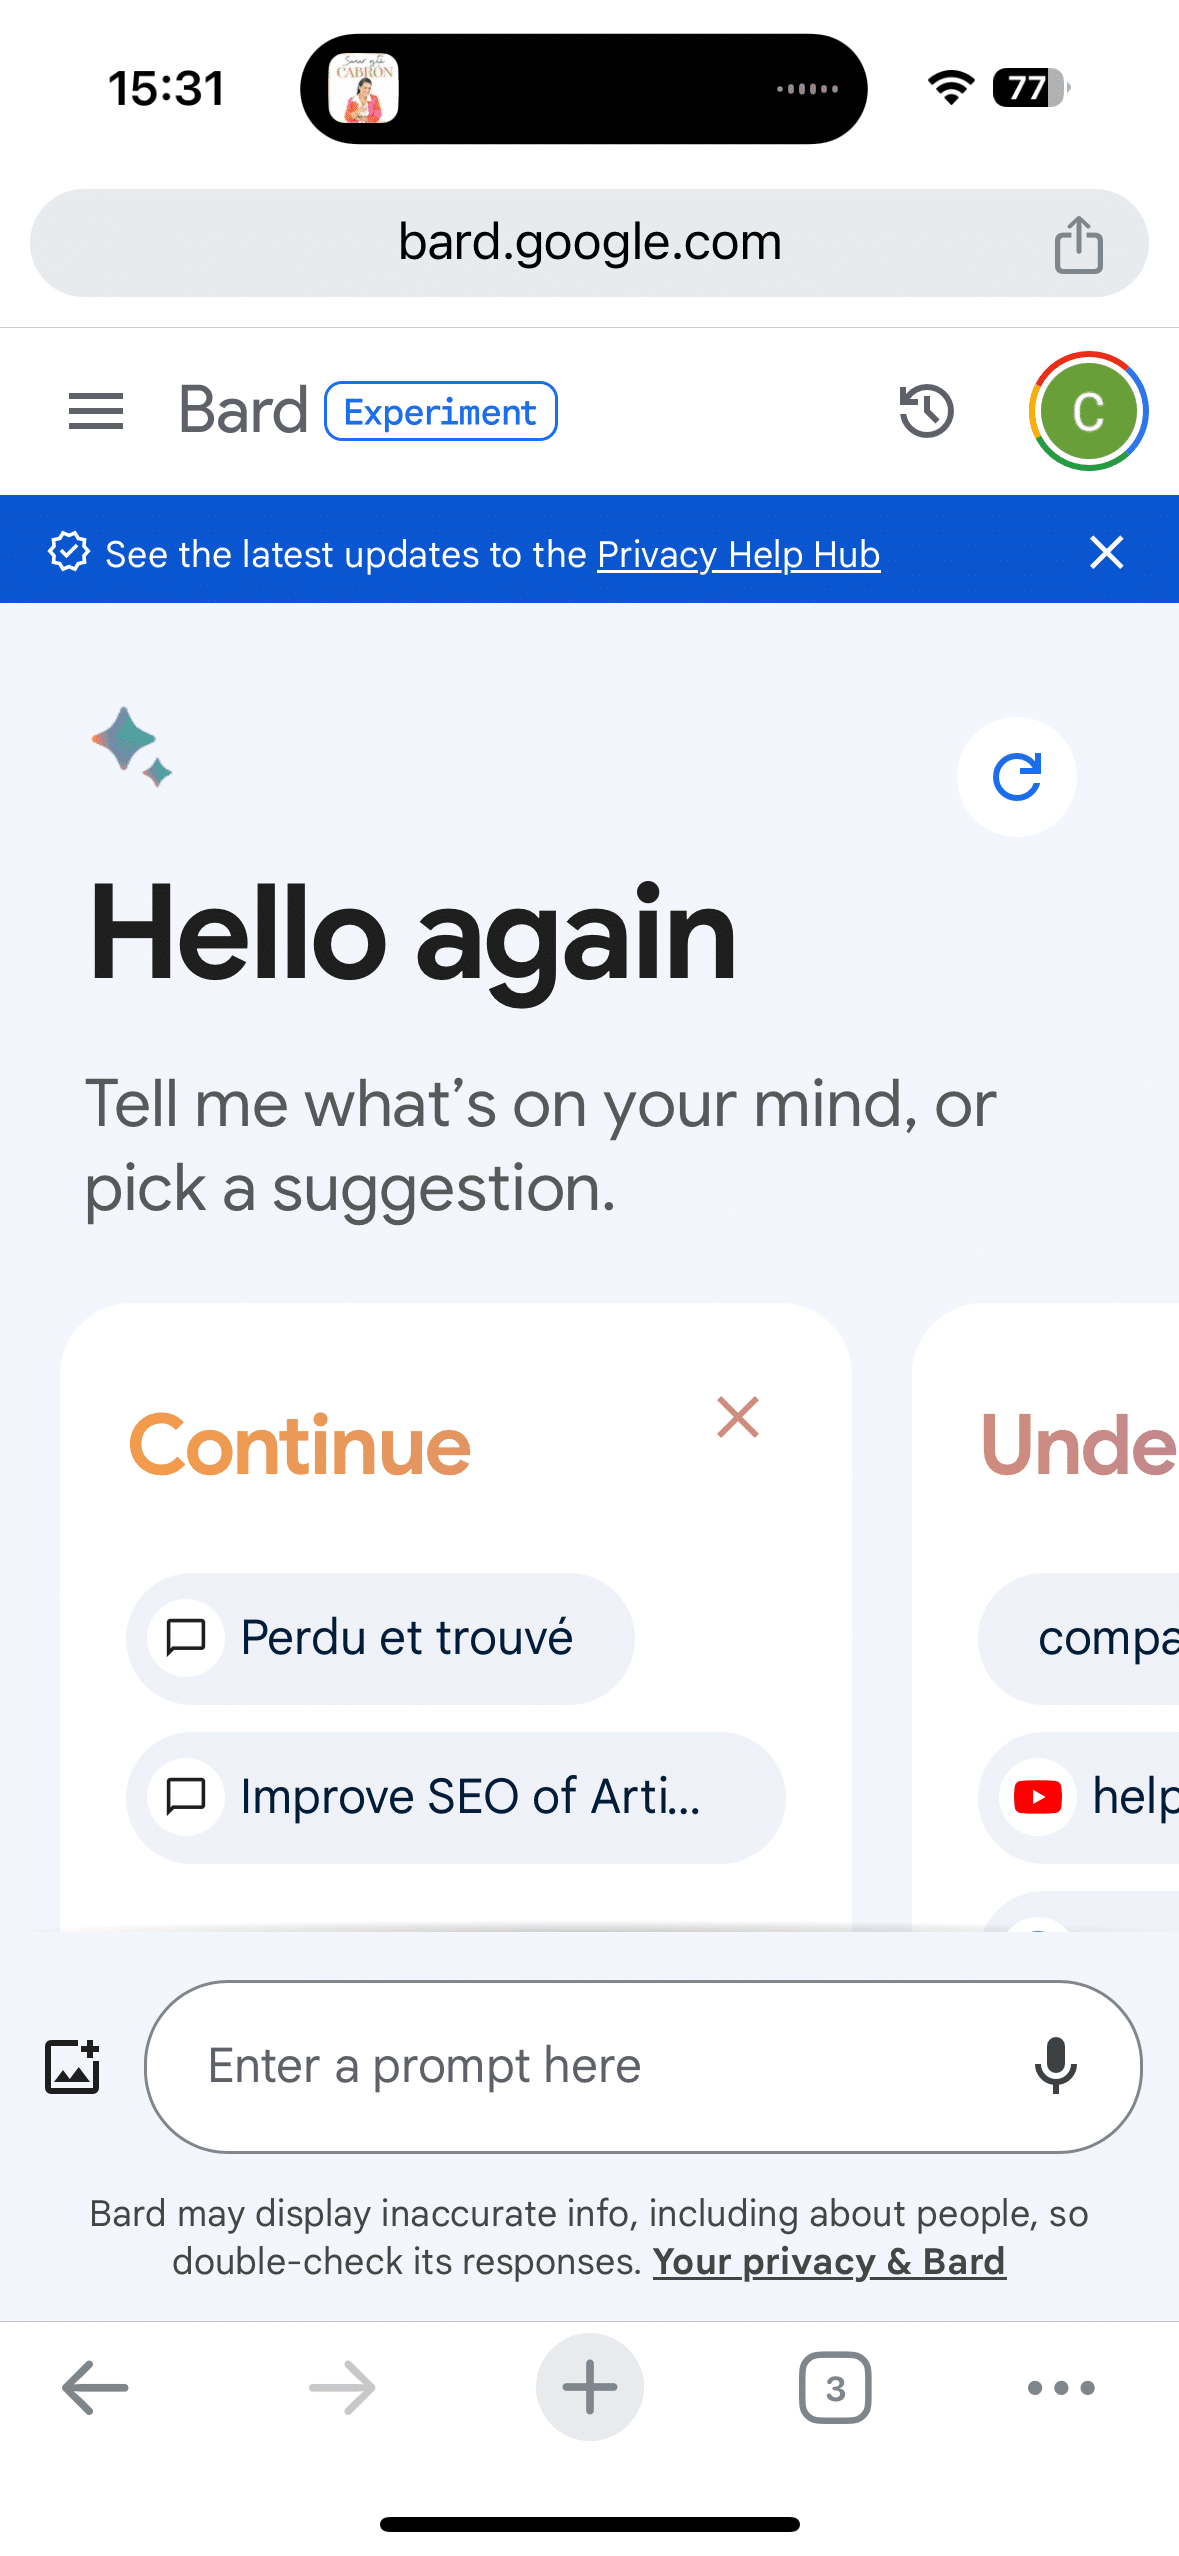Activate voice input with the microphone

(x=1058, y=2065)
